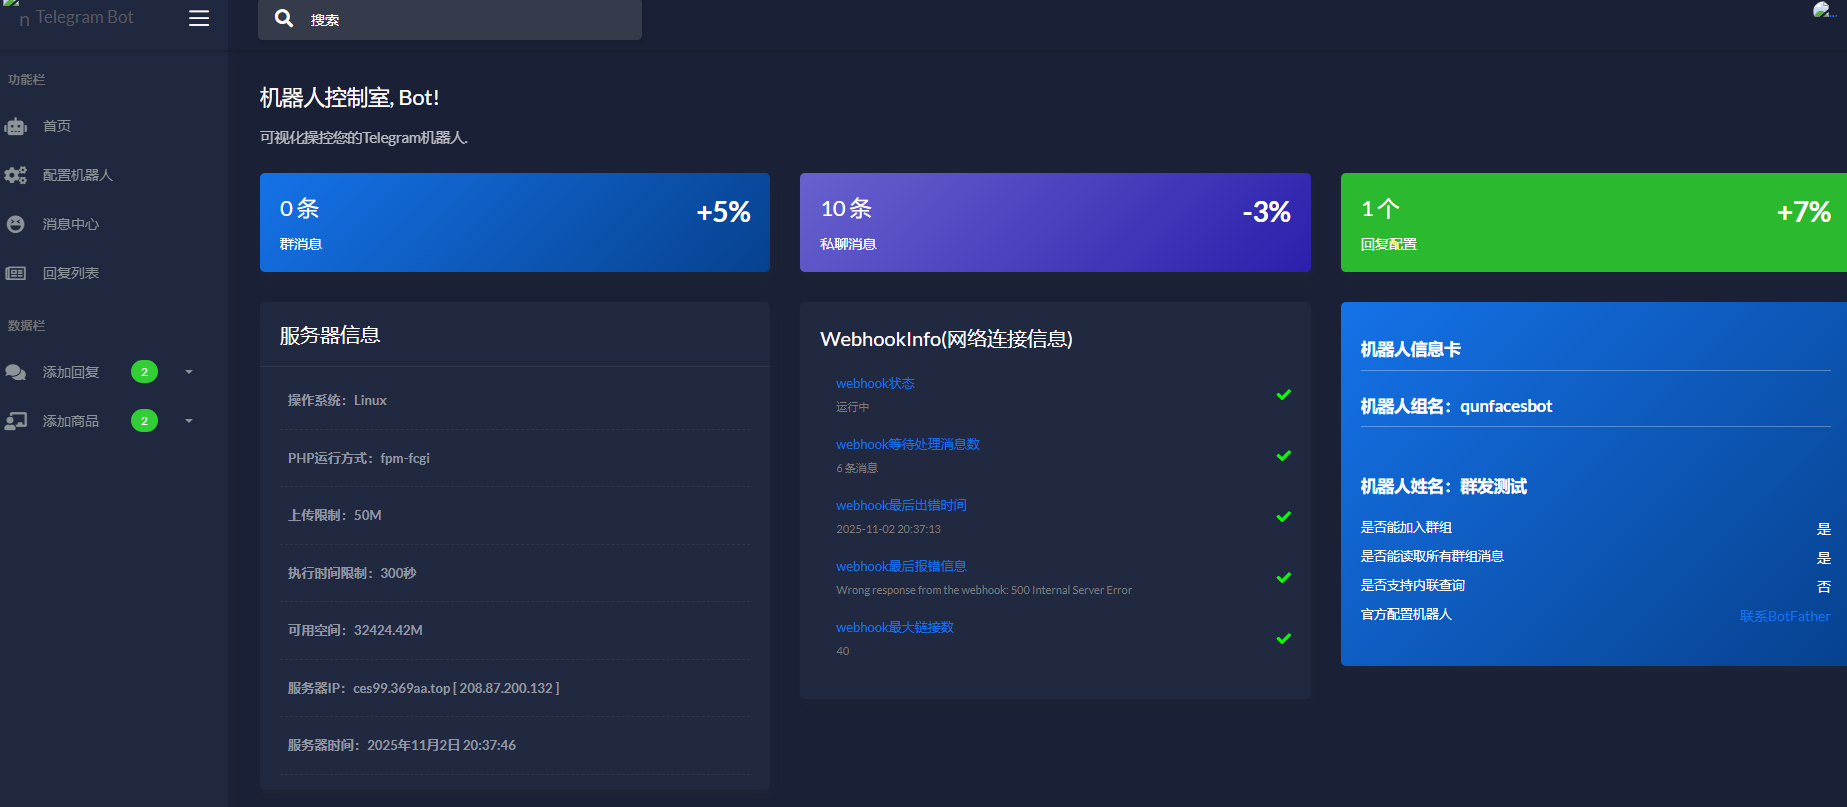
Task: Click the 是否能读取所有群组消息 row
Action: [x=1595, y=557]
